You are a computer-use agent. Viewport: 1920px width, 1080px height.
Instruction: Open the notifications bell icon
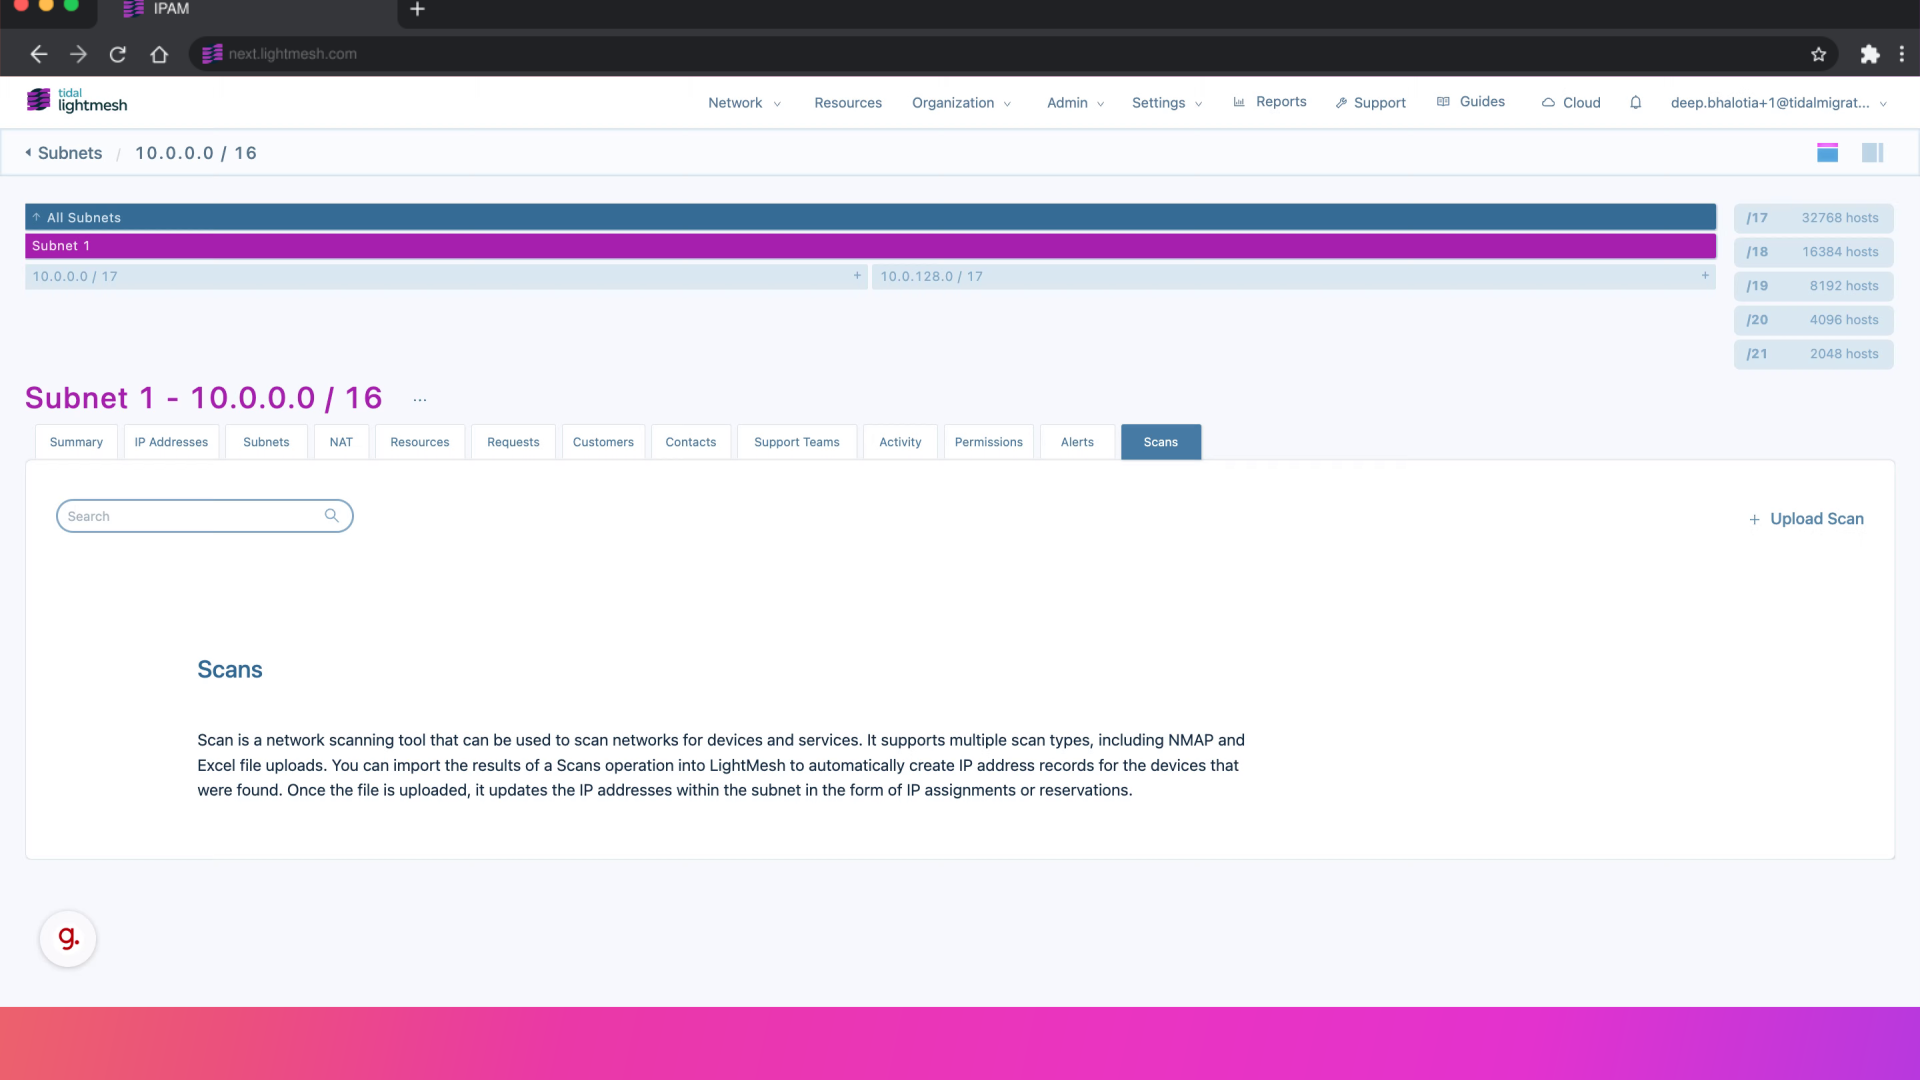click(x=1636, y=103)
